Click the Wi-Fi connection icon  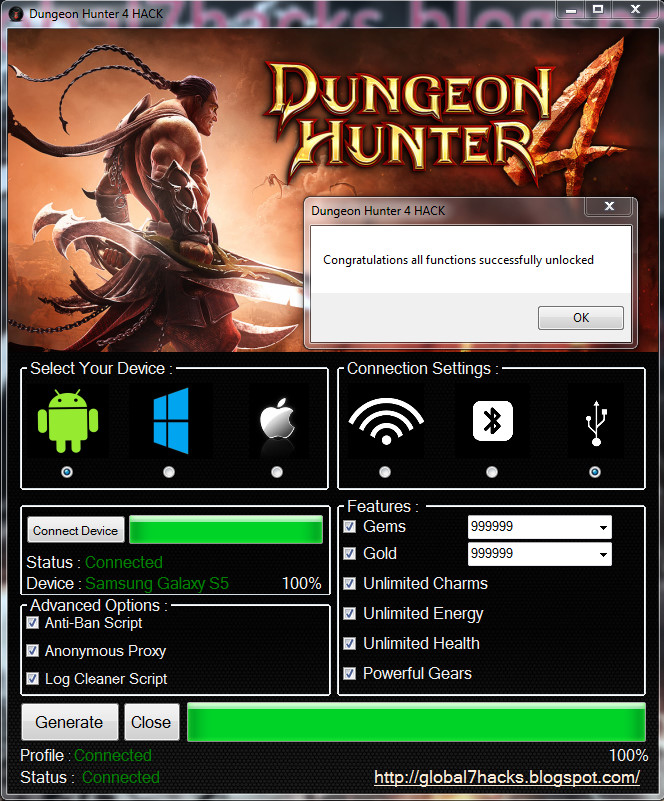386,421
